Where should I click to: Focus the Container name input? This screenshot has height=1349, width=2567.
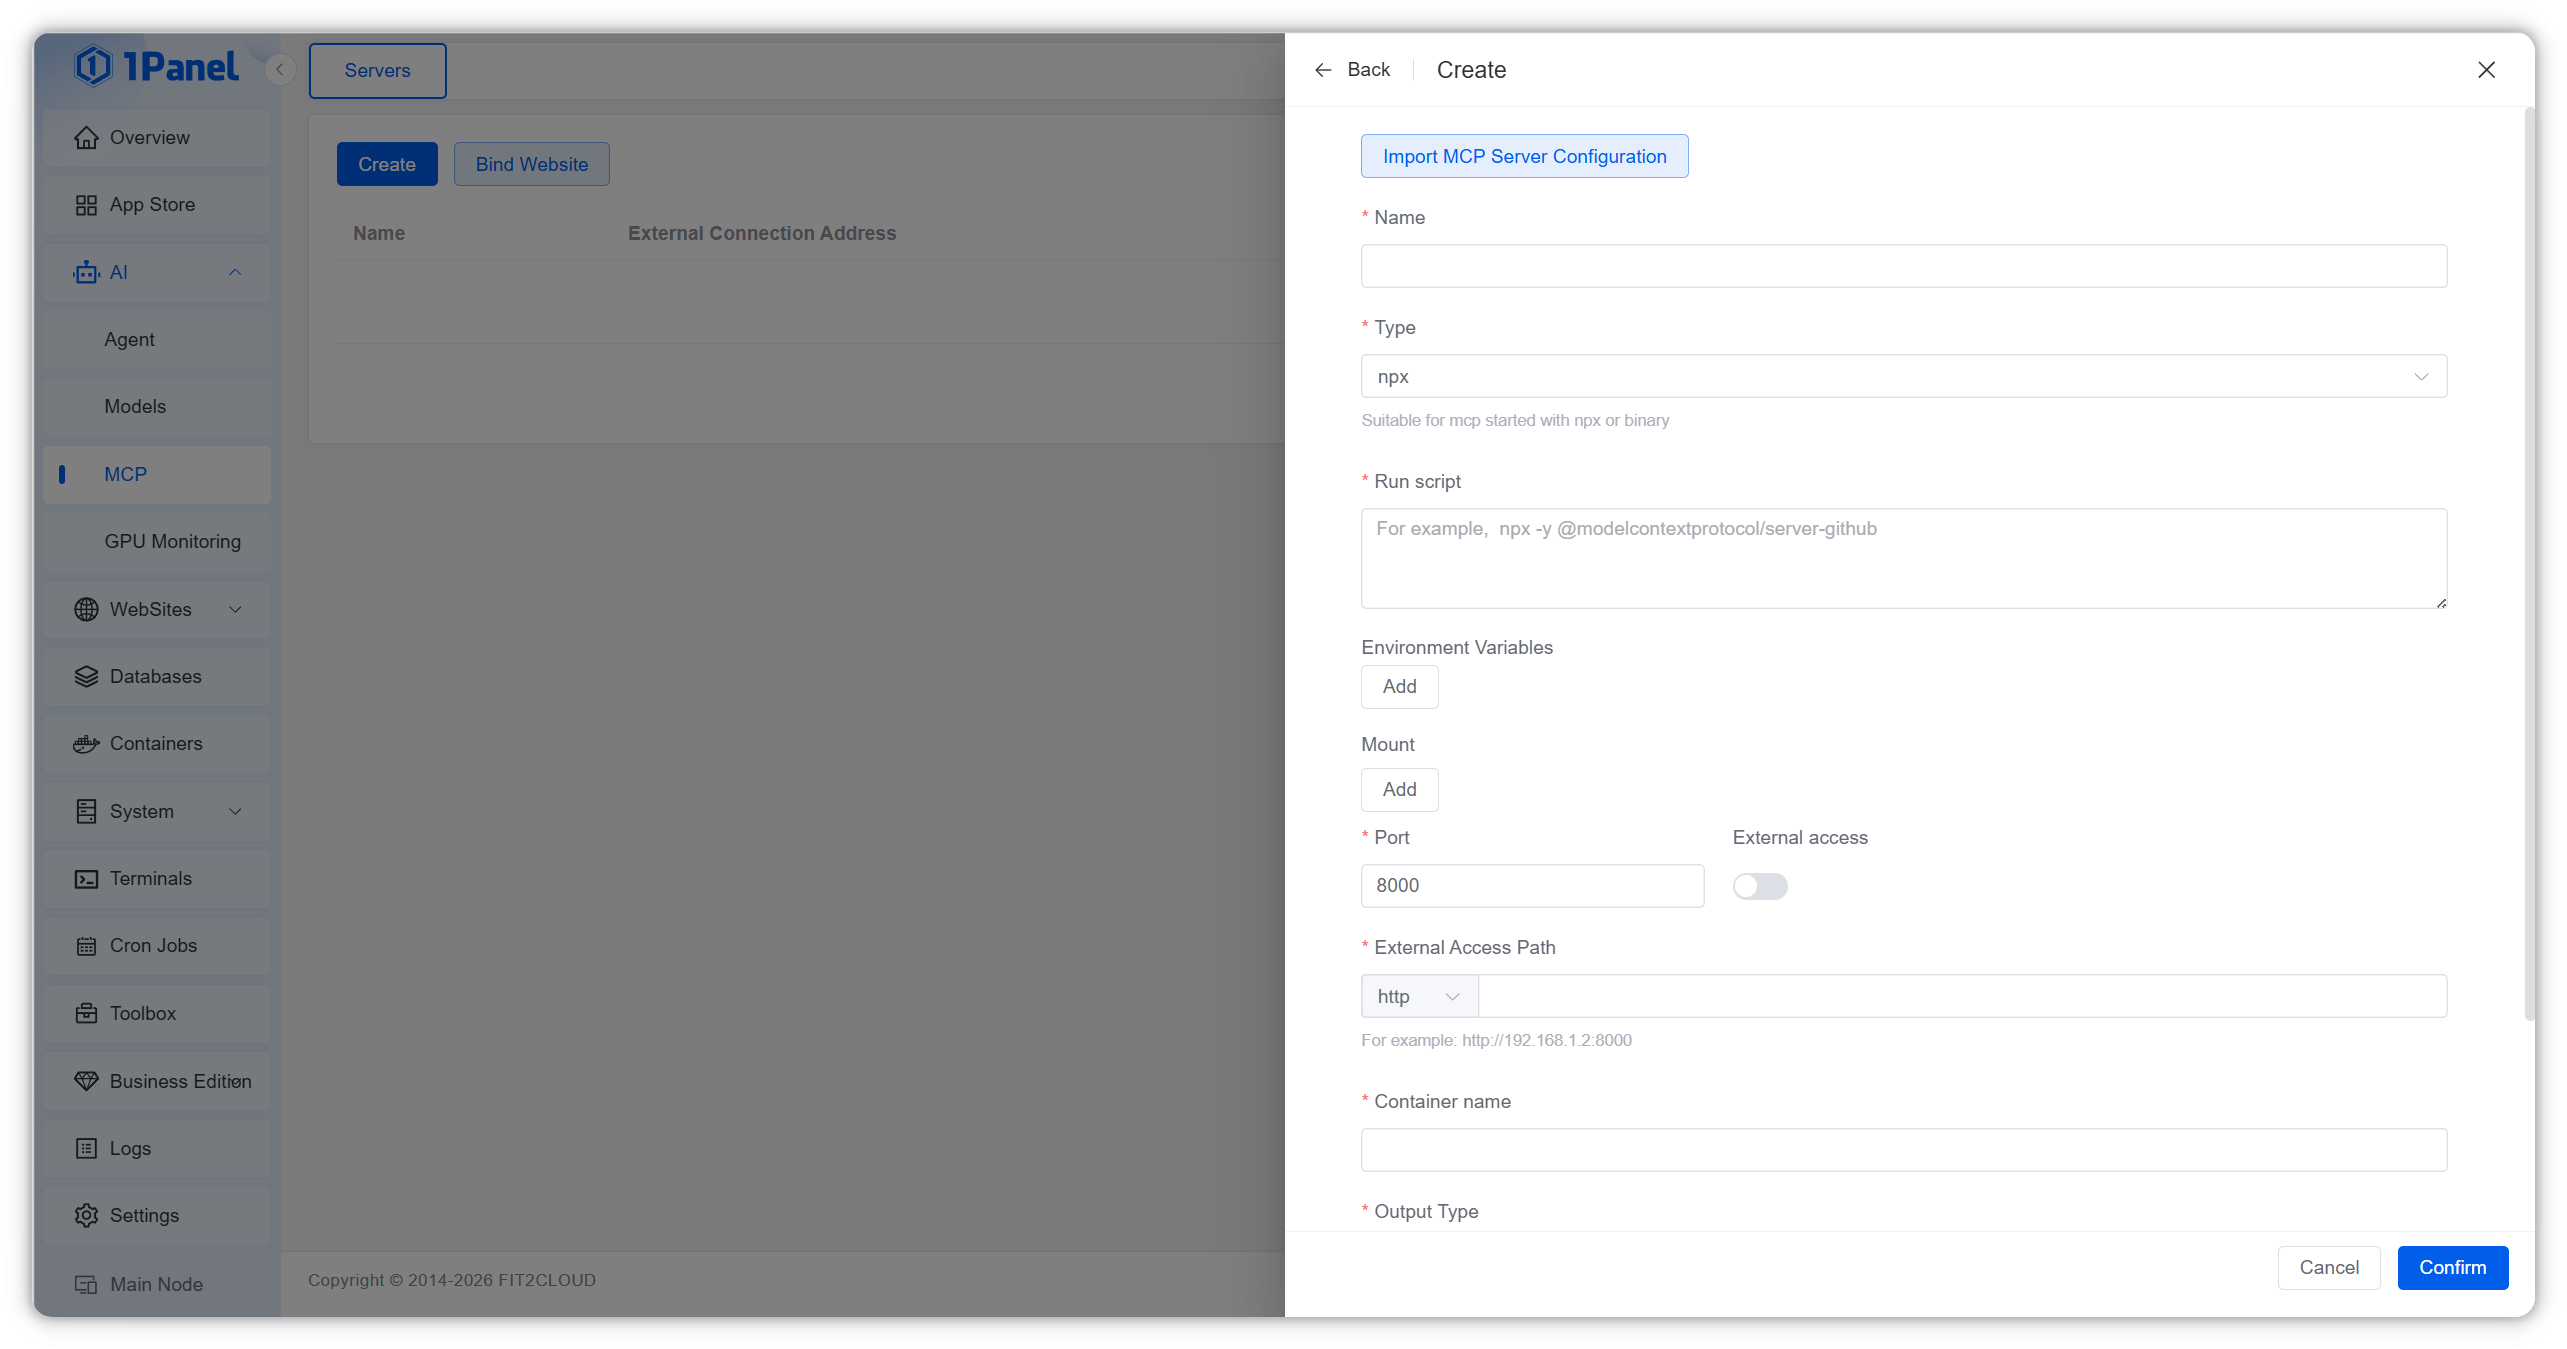pyautogui.click(x=1904, y=1150)
